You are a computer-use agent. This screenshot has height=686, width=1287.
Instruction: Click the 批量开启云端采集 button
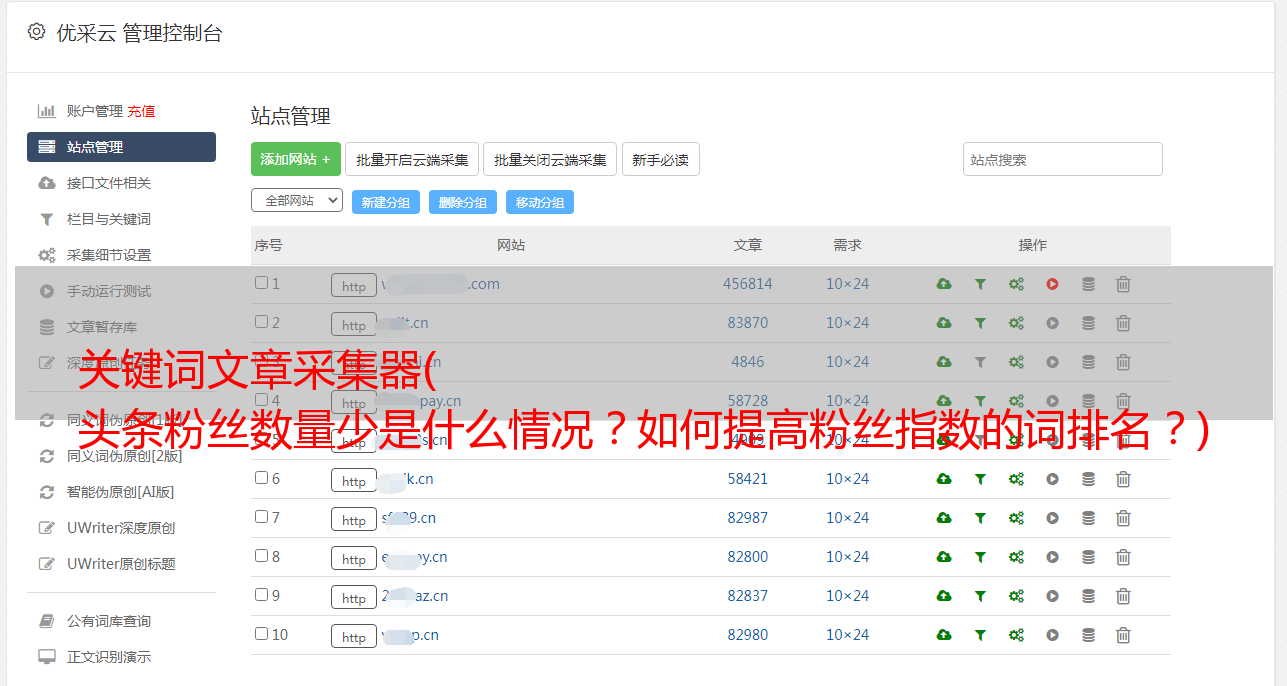[412, 159]
